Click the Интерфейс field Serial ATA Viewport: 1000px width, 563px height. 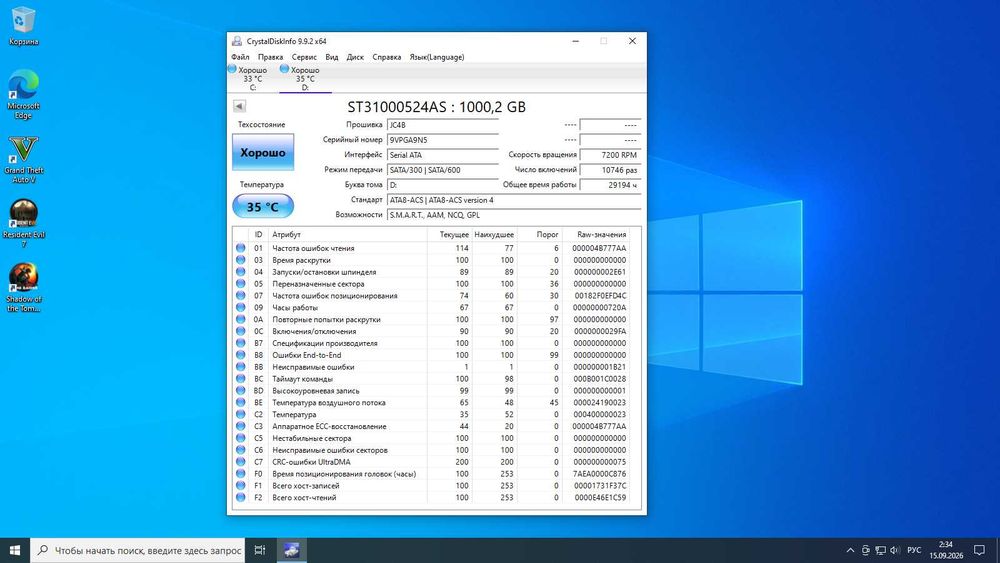pos(443,155)
